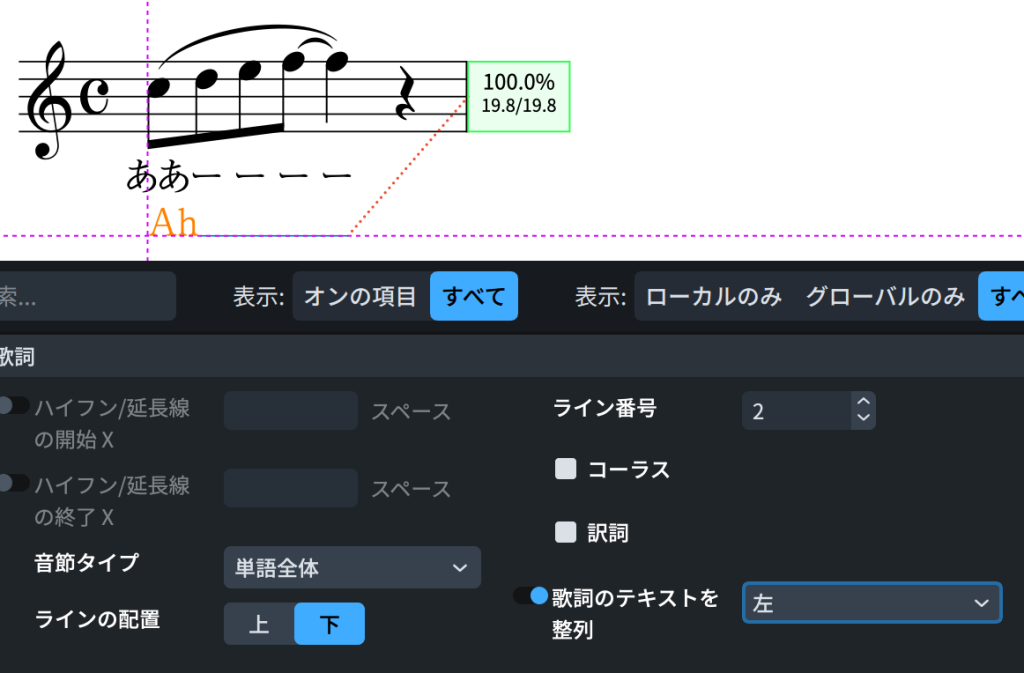
Task: Click the common time signature symbol
Action: click(x=94, y=98)
